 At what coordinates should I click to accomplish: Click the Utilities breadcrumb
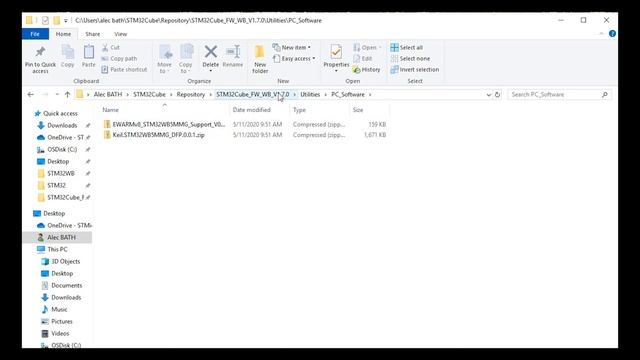(x=310, y=95)
